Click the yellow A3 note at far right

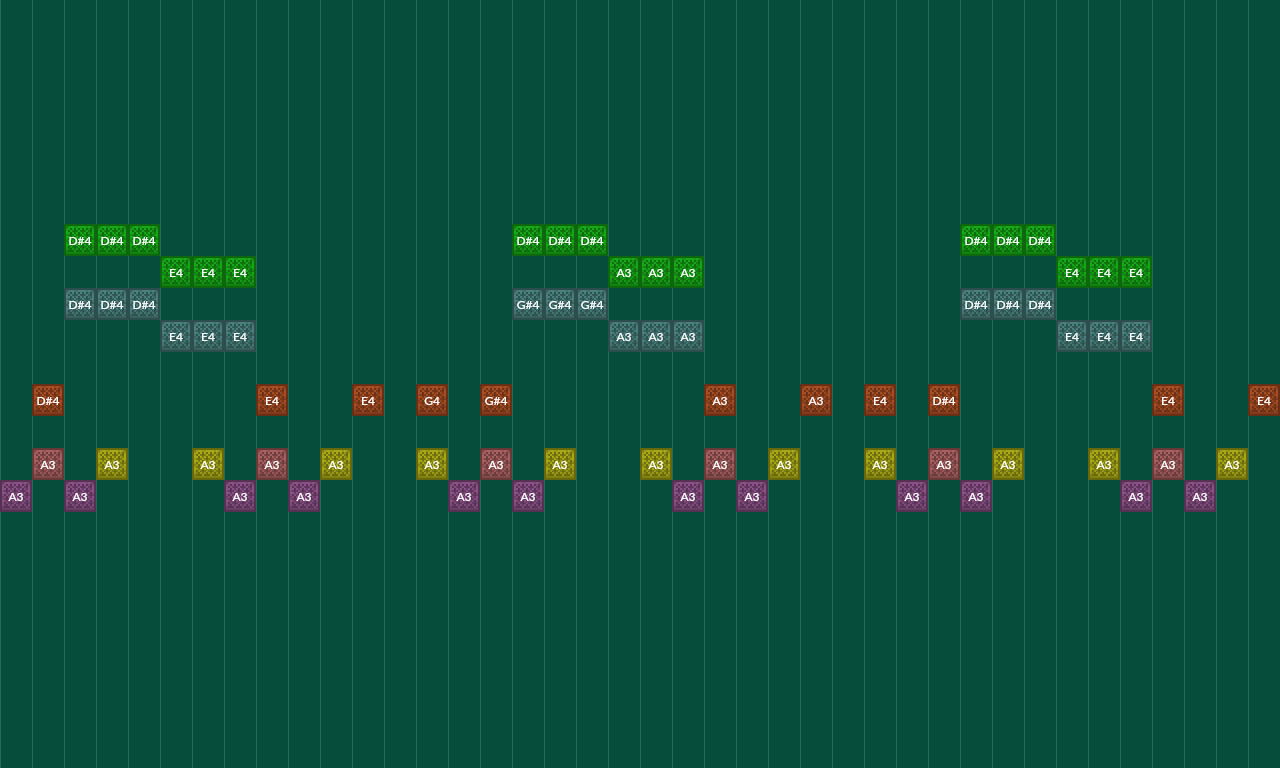tap(1232, 464)
